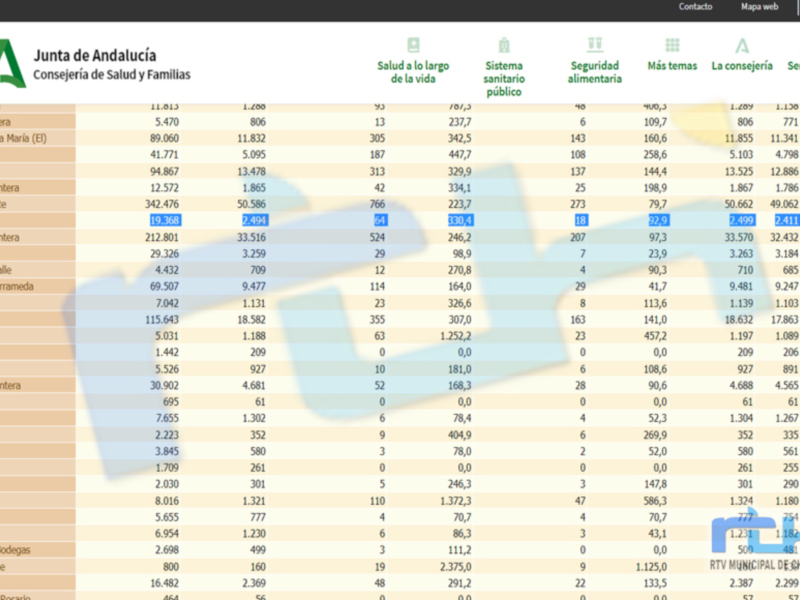
Task: Select the value 586,3
Action: pyautogui.click(x=655, y=501)
